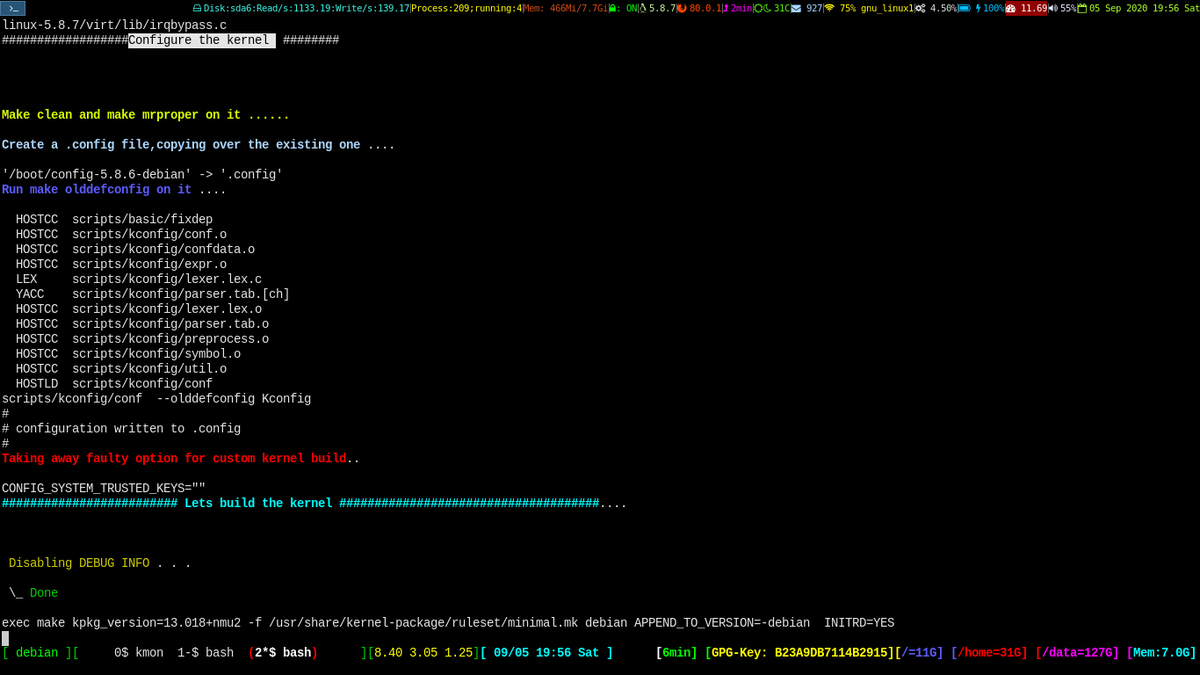1200x675 pixels.
Task: Click the tmux date 09/05 19:56 Sat
Action: [546, 653]
